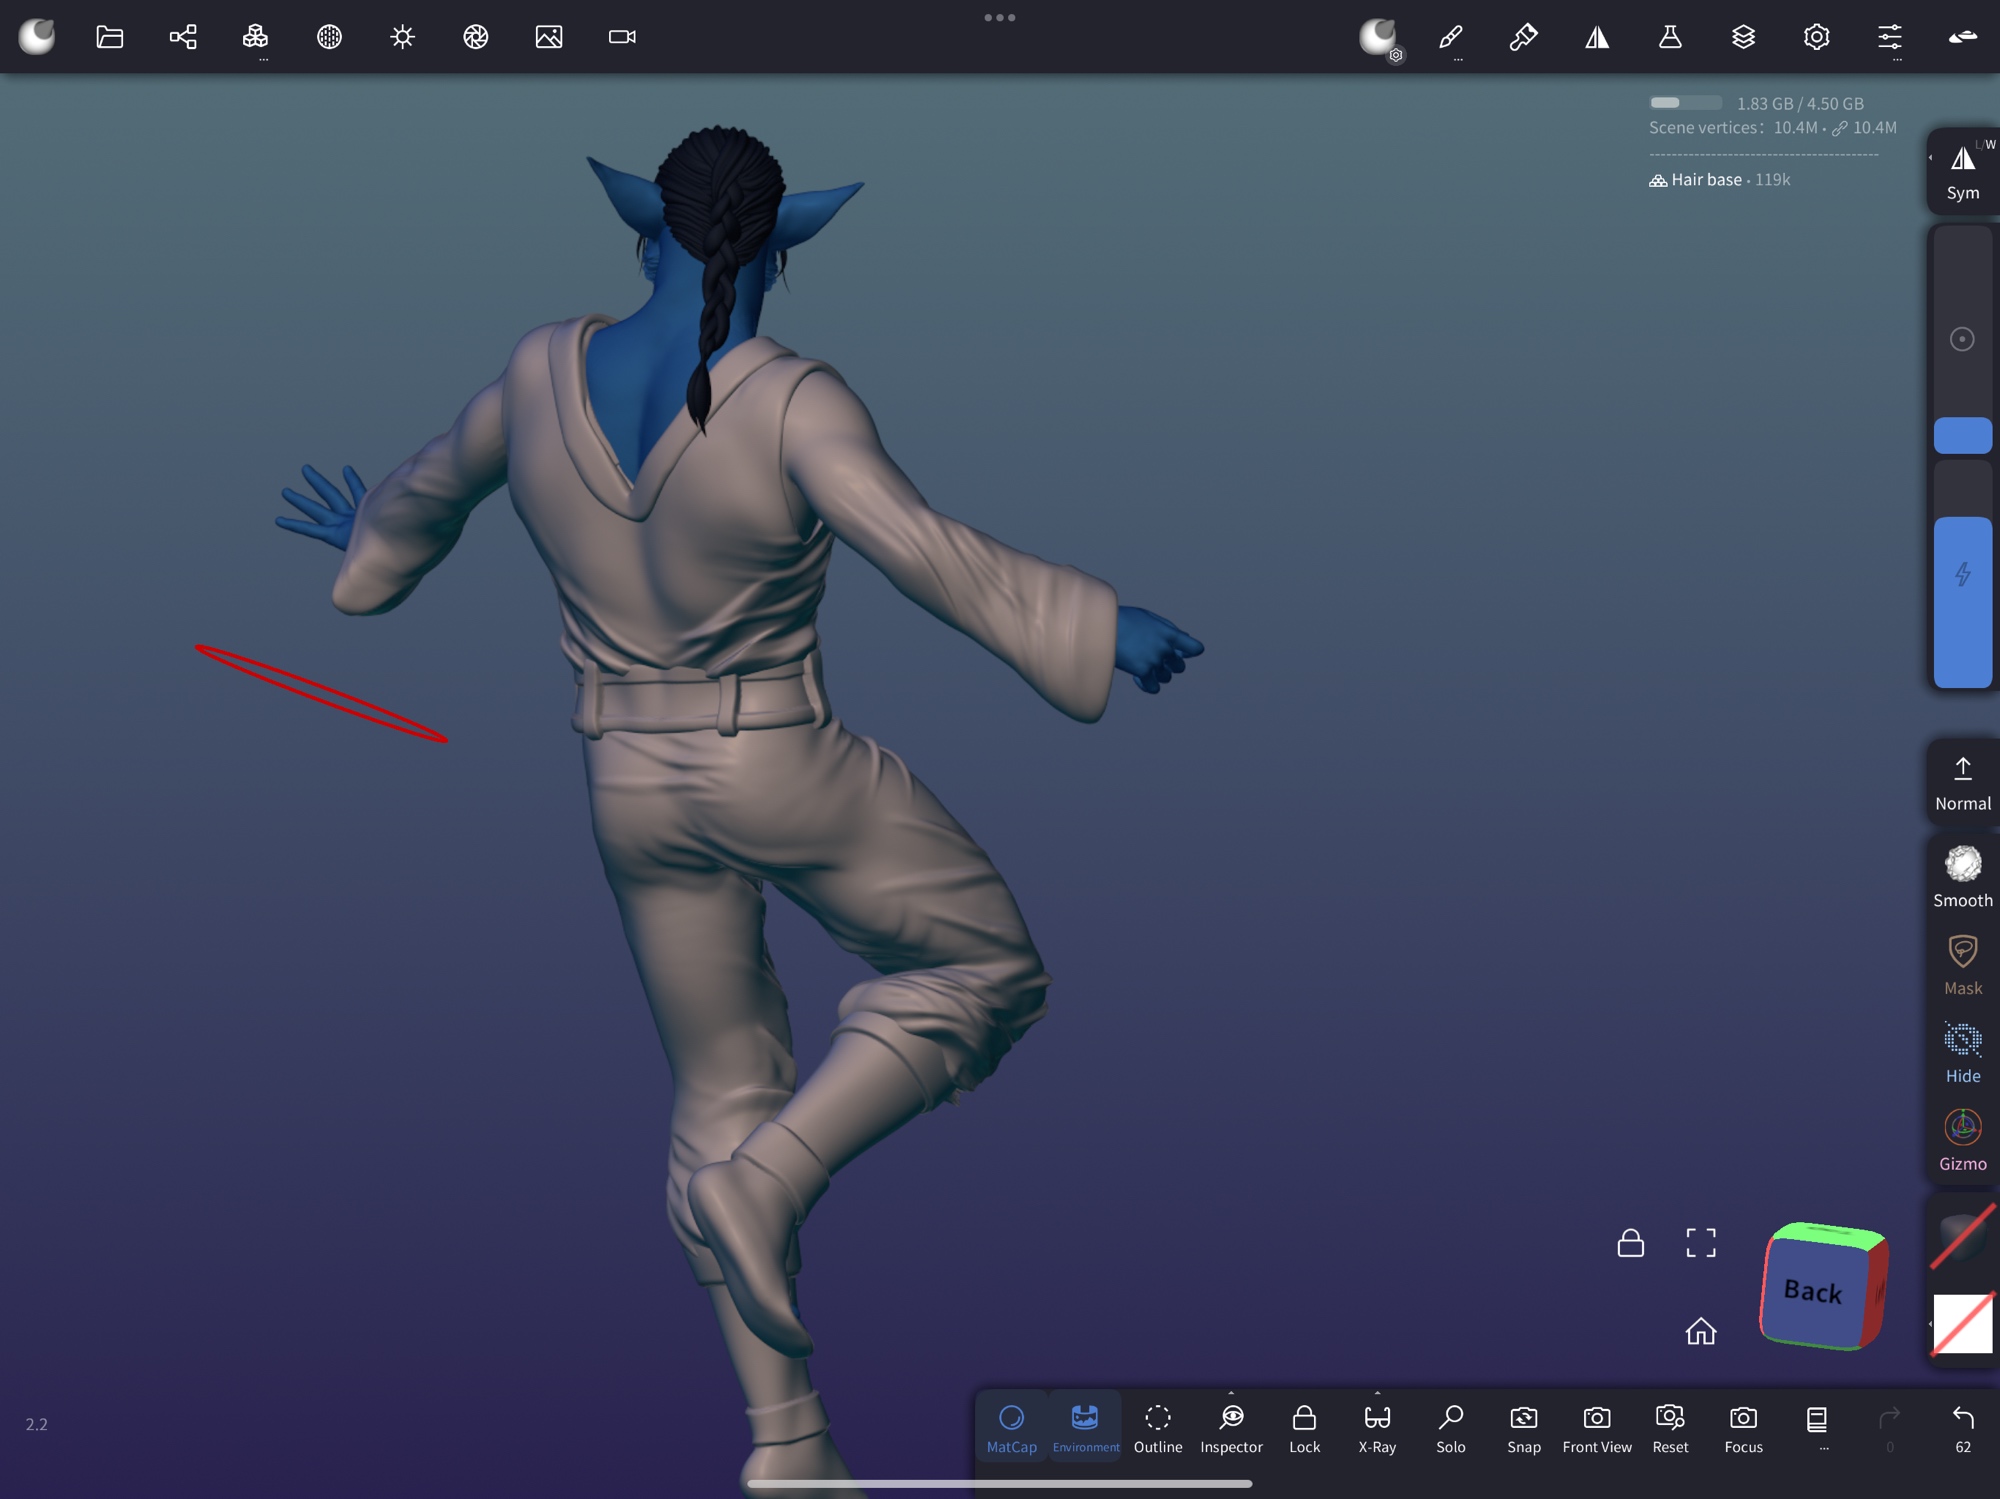
Task: Open the scene hierarchy menu
Action: click(x=183, y=37)
